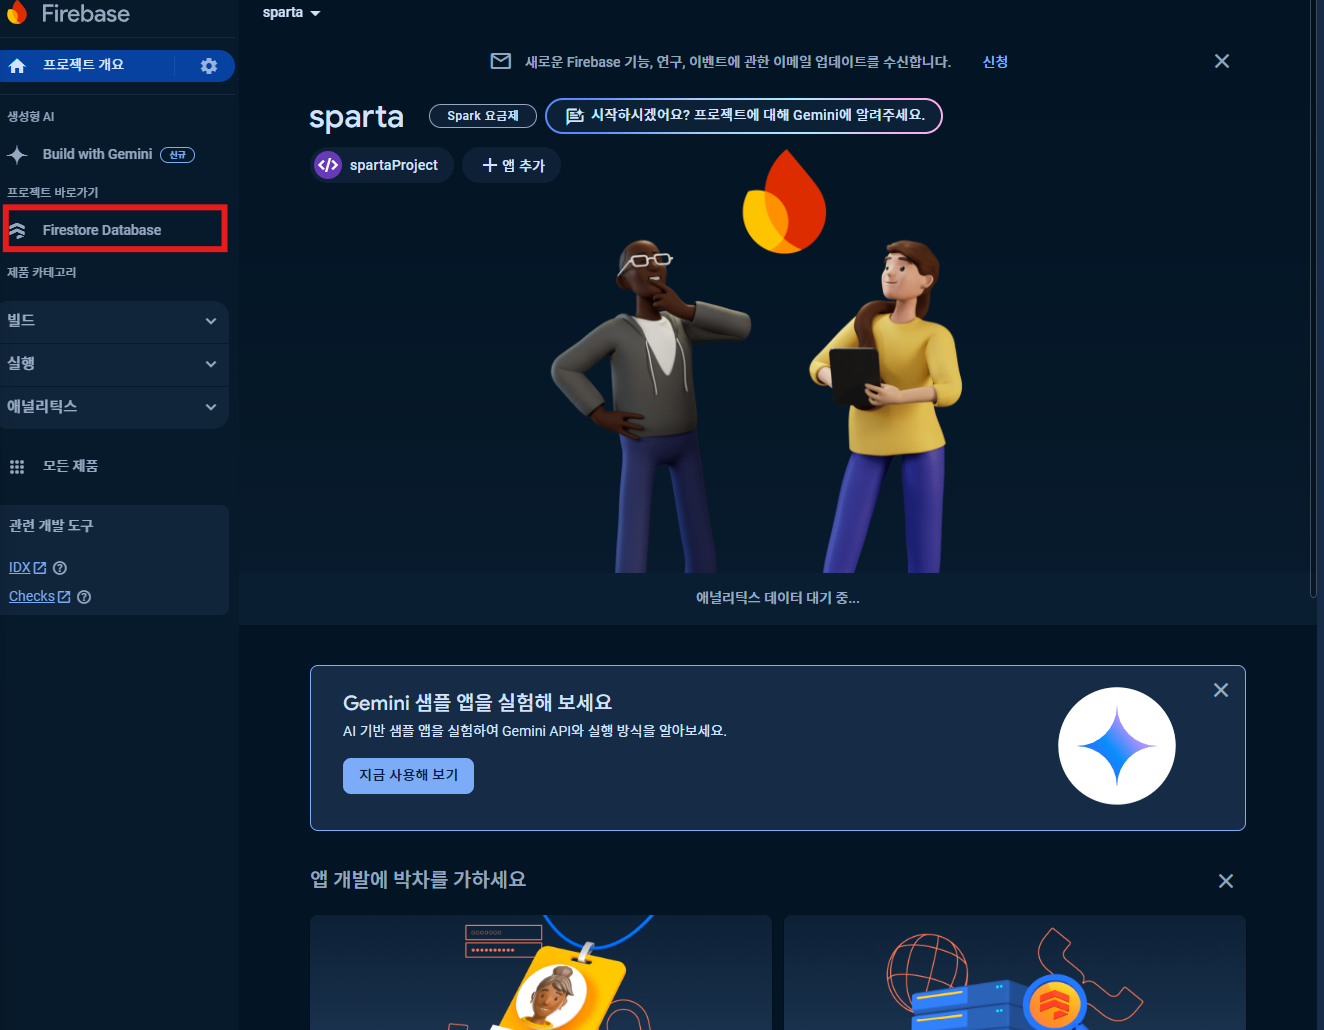Expand the 실행 category
Screen dimensions: 1324x1030
pyautogui.click(x=114, y=364)
